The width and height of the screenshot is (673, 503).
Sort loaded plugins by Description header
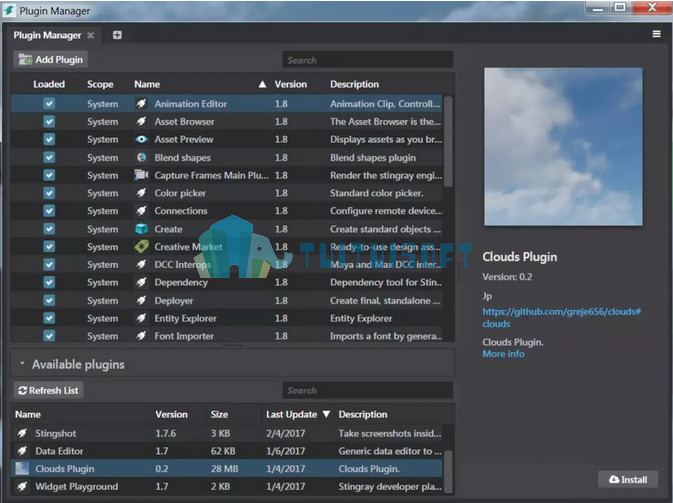(x=354, y=84)
